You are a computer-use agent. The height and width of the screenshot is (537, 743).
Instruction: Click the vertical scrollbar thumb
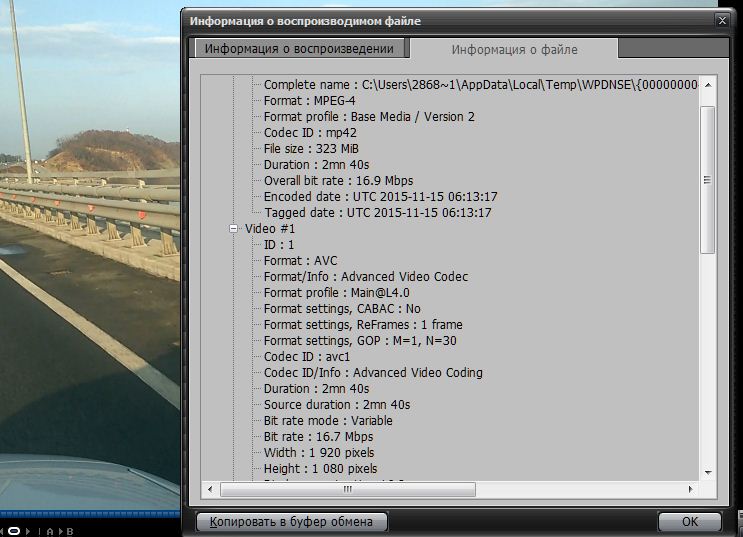pos(707,180)
